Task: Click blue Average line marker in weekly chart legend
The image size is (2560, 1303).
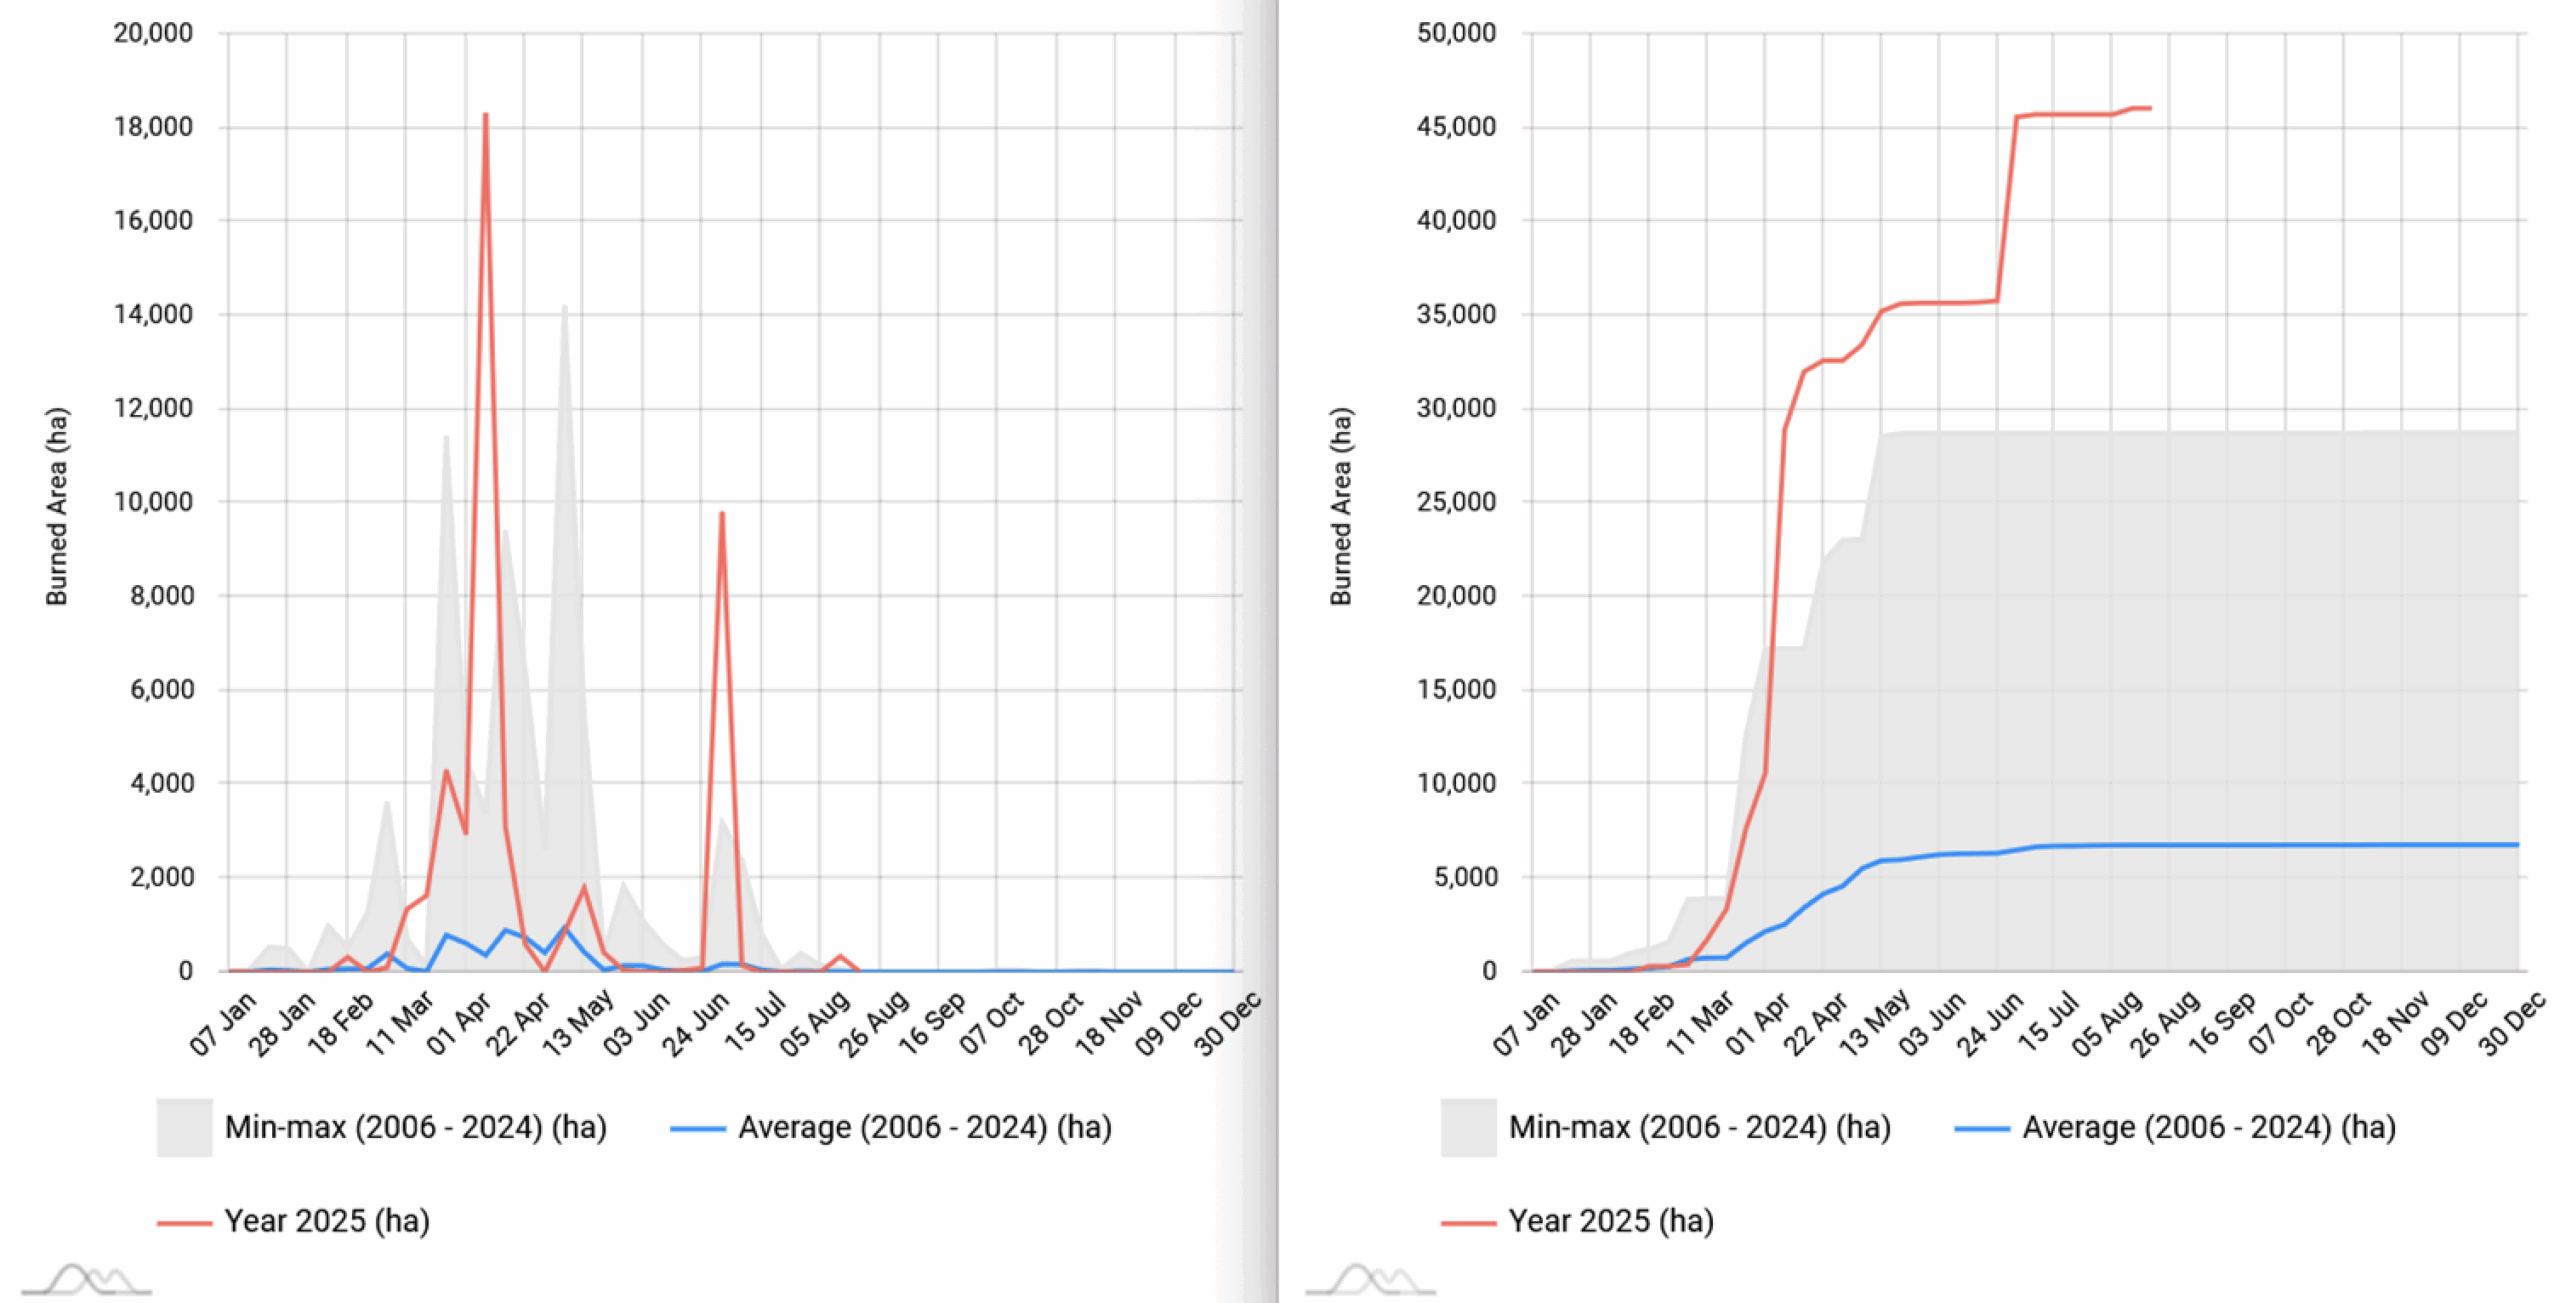Action: (697, 1129)
